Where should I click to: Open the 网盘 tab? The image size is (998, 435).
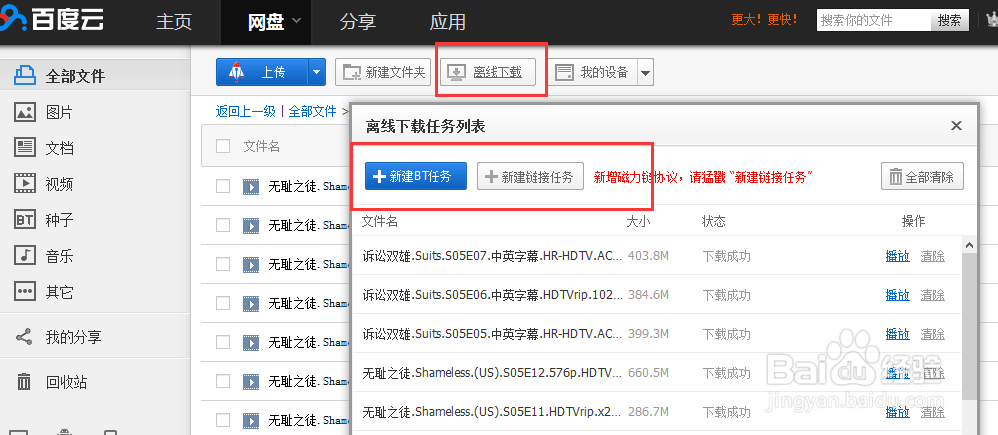point(265,22)
